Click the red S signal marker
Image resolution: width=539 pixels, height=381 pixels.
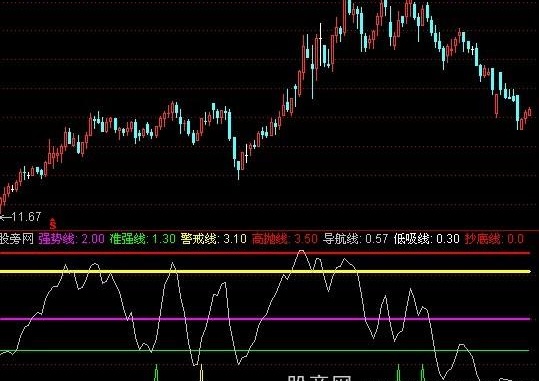click(53, 224)
